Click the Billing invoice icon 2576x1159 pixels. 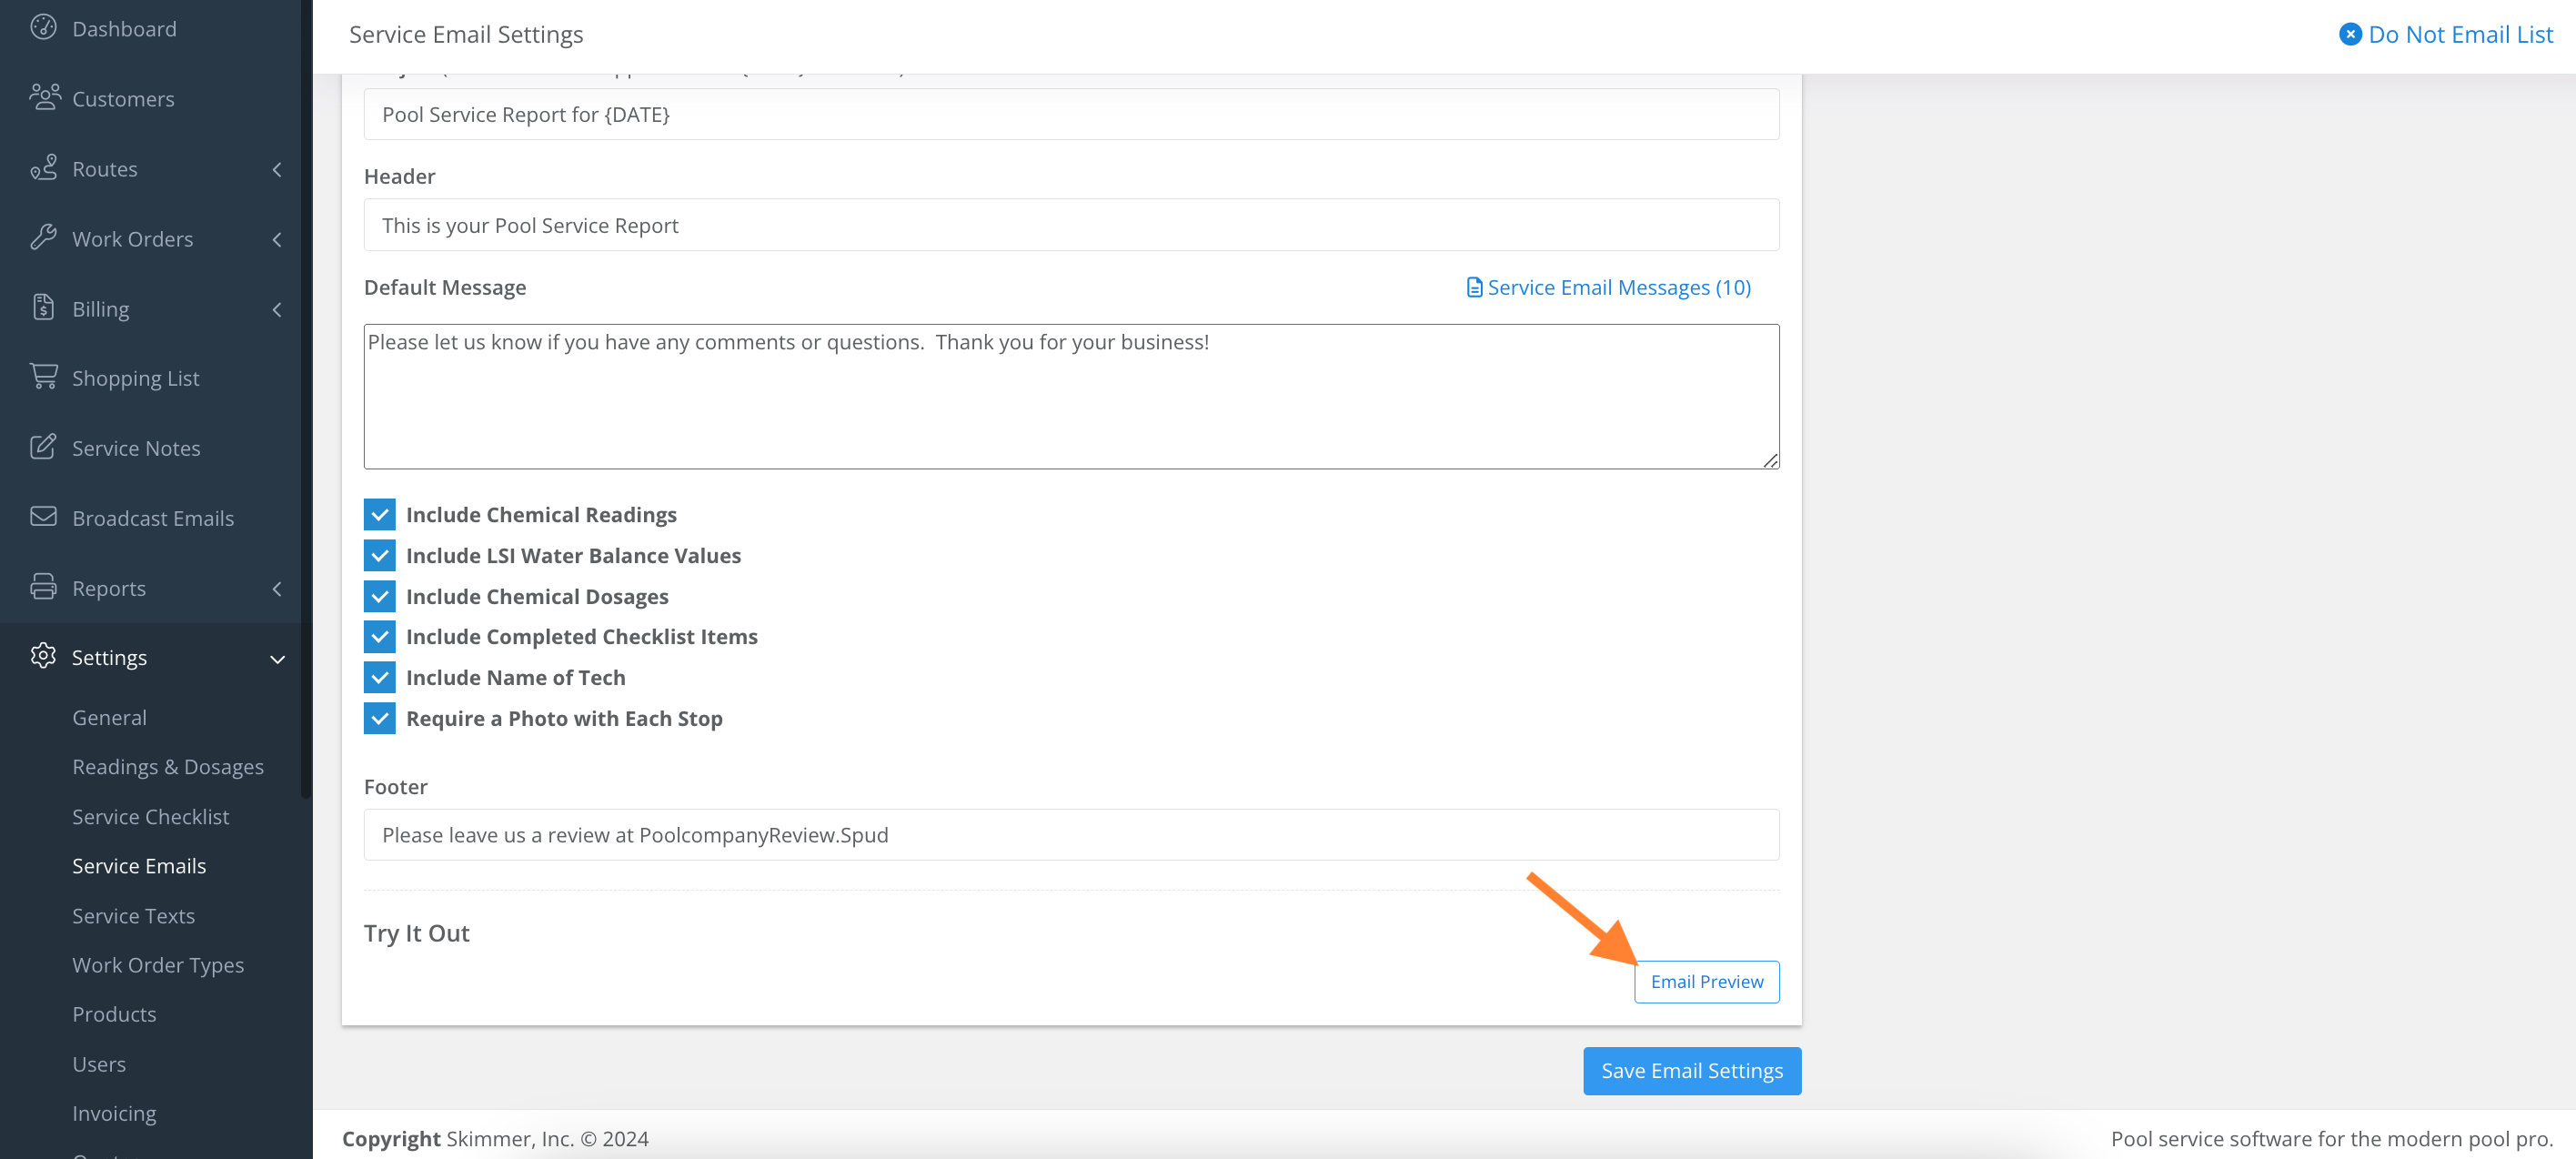[43, 307]
